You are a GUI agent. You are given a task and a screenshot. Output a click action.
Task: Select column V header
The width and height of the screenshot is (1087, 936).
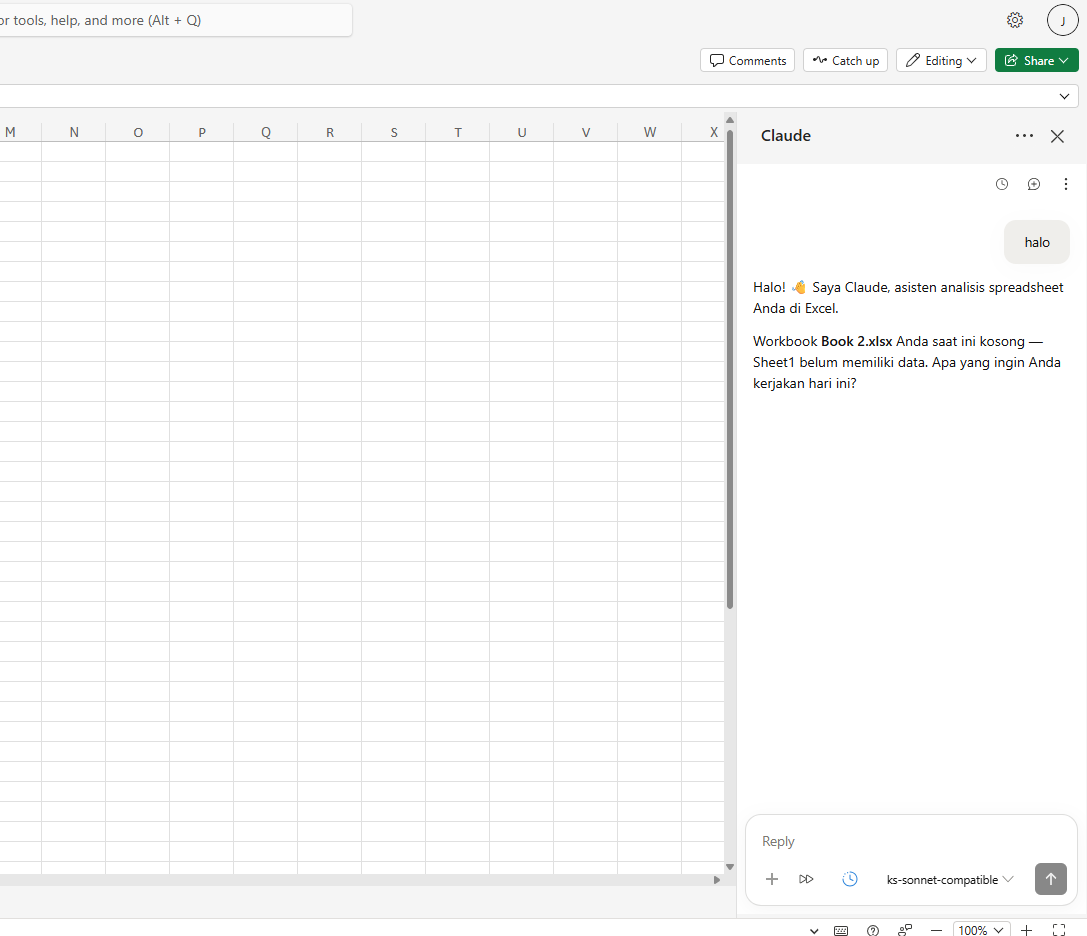pos(586,132)
